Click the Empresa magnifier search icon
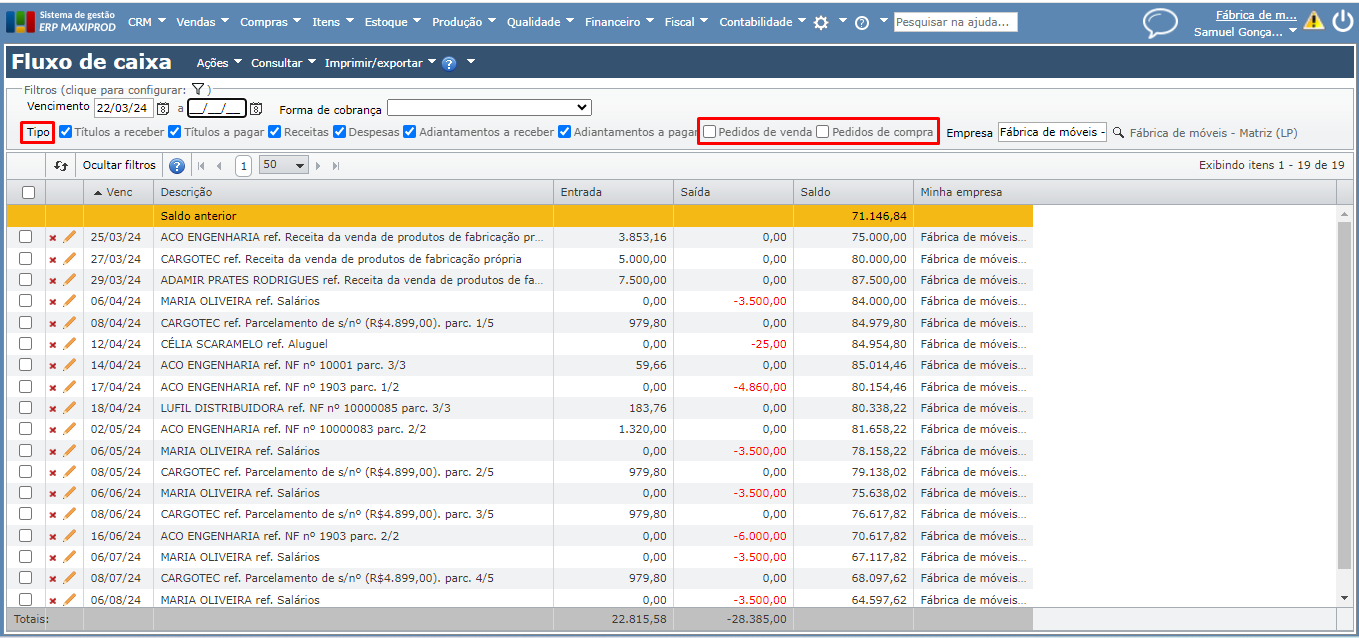Viewport: 1359px width, 638px height. point(1119,132)
